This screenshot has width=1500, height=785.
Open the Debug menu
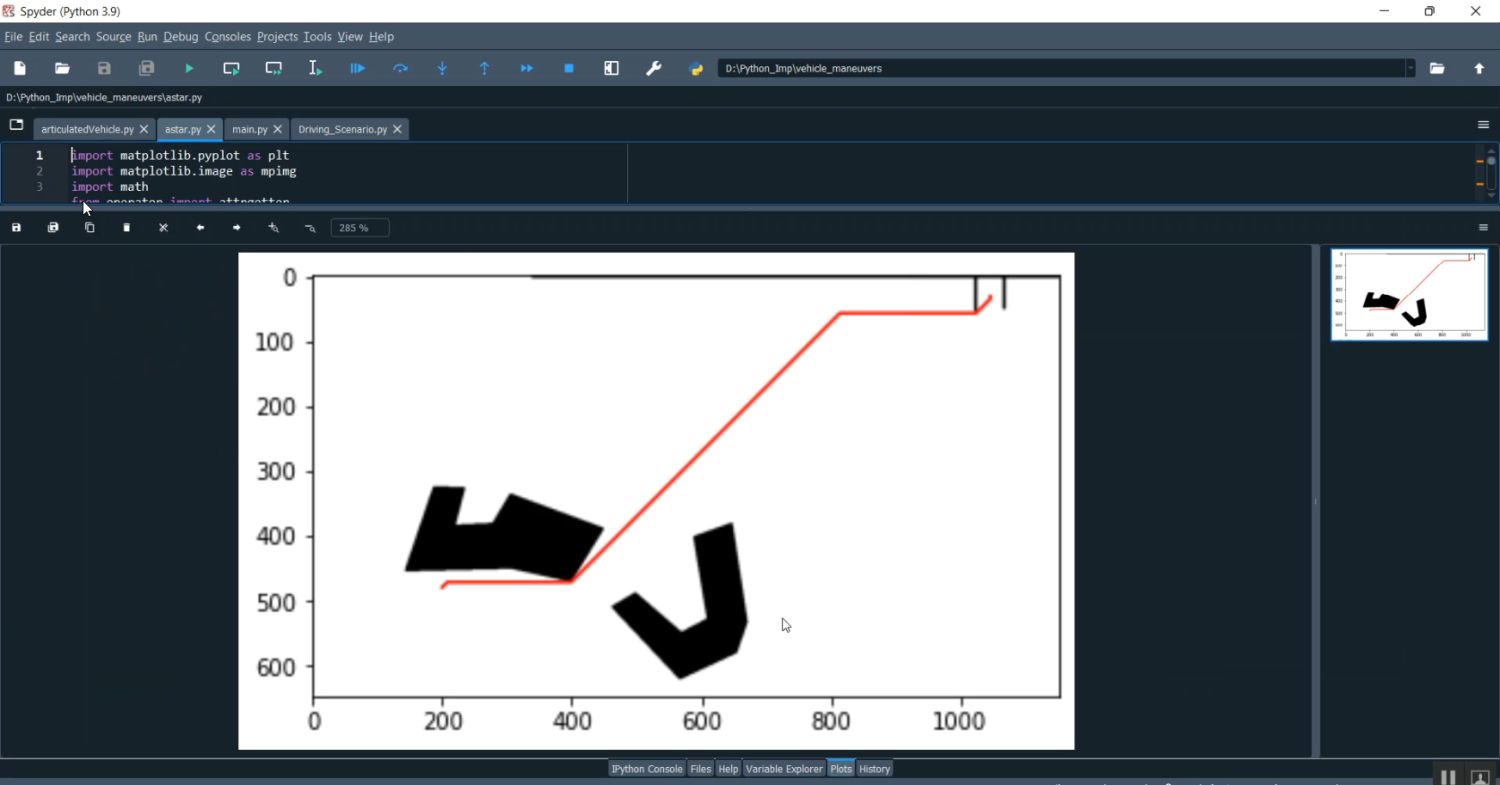pyautogui.click(x=181, y=37)
